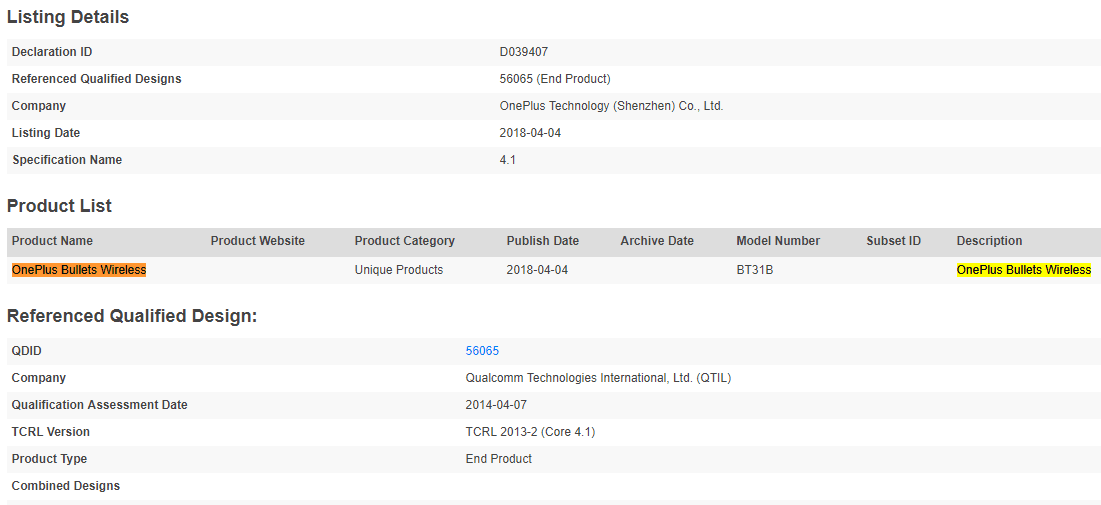Click the Declaration ID value D039407
1101x505 pixels.
[x=523, y=52]
